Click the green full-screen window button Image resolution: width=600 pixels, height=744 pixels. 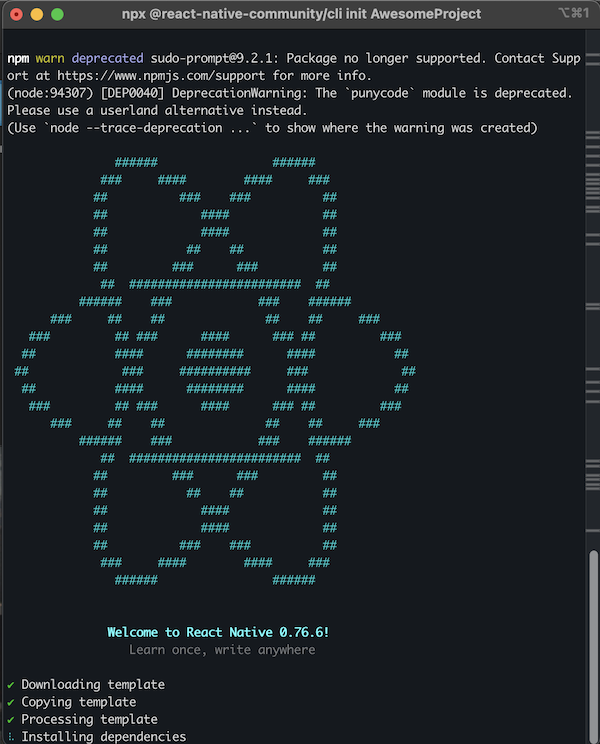57,14
